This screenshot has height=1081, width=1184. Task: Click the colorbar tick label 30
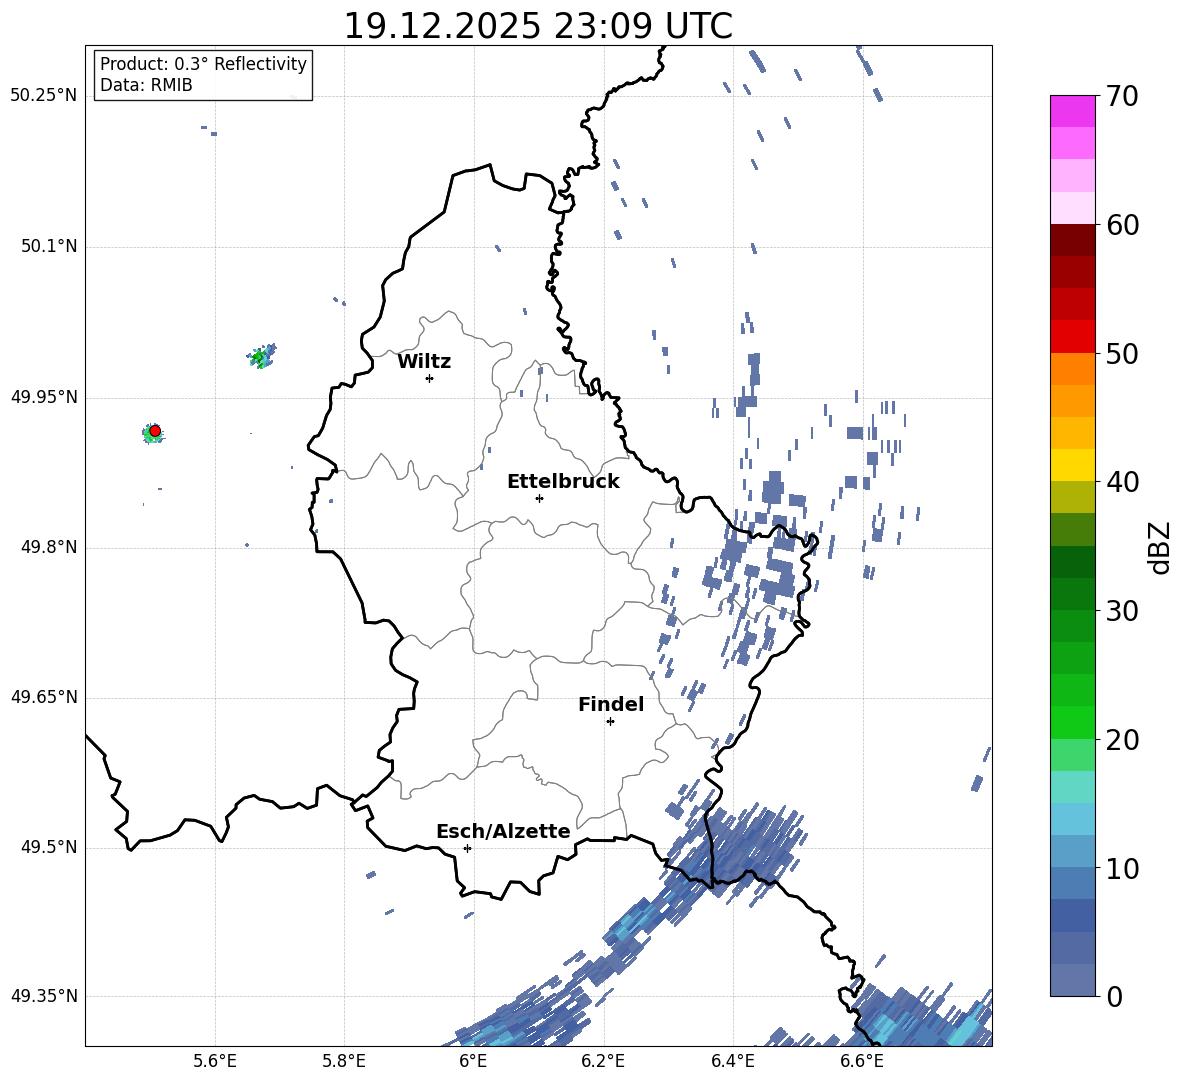coord(1122,610)
